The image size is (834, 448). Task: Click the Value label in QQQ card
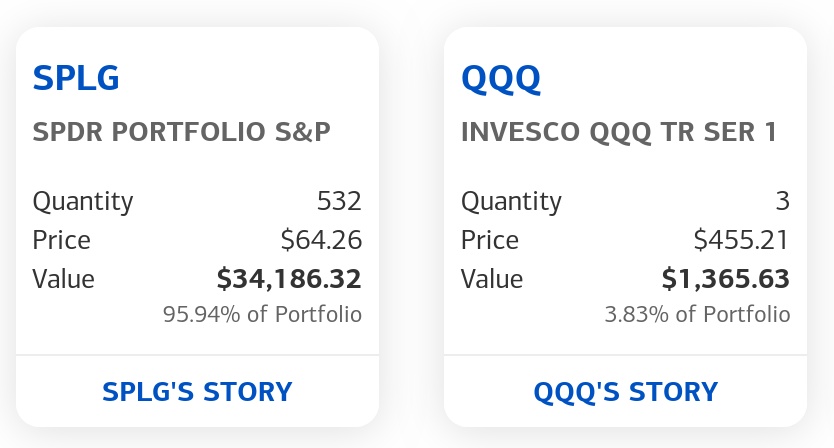point(492,279)
